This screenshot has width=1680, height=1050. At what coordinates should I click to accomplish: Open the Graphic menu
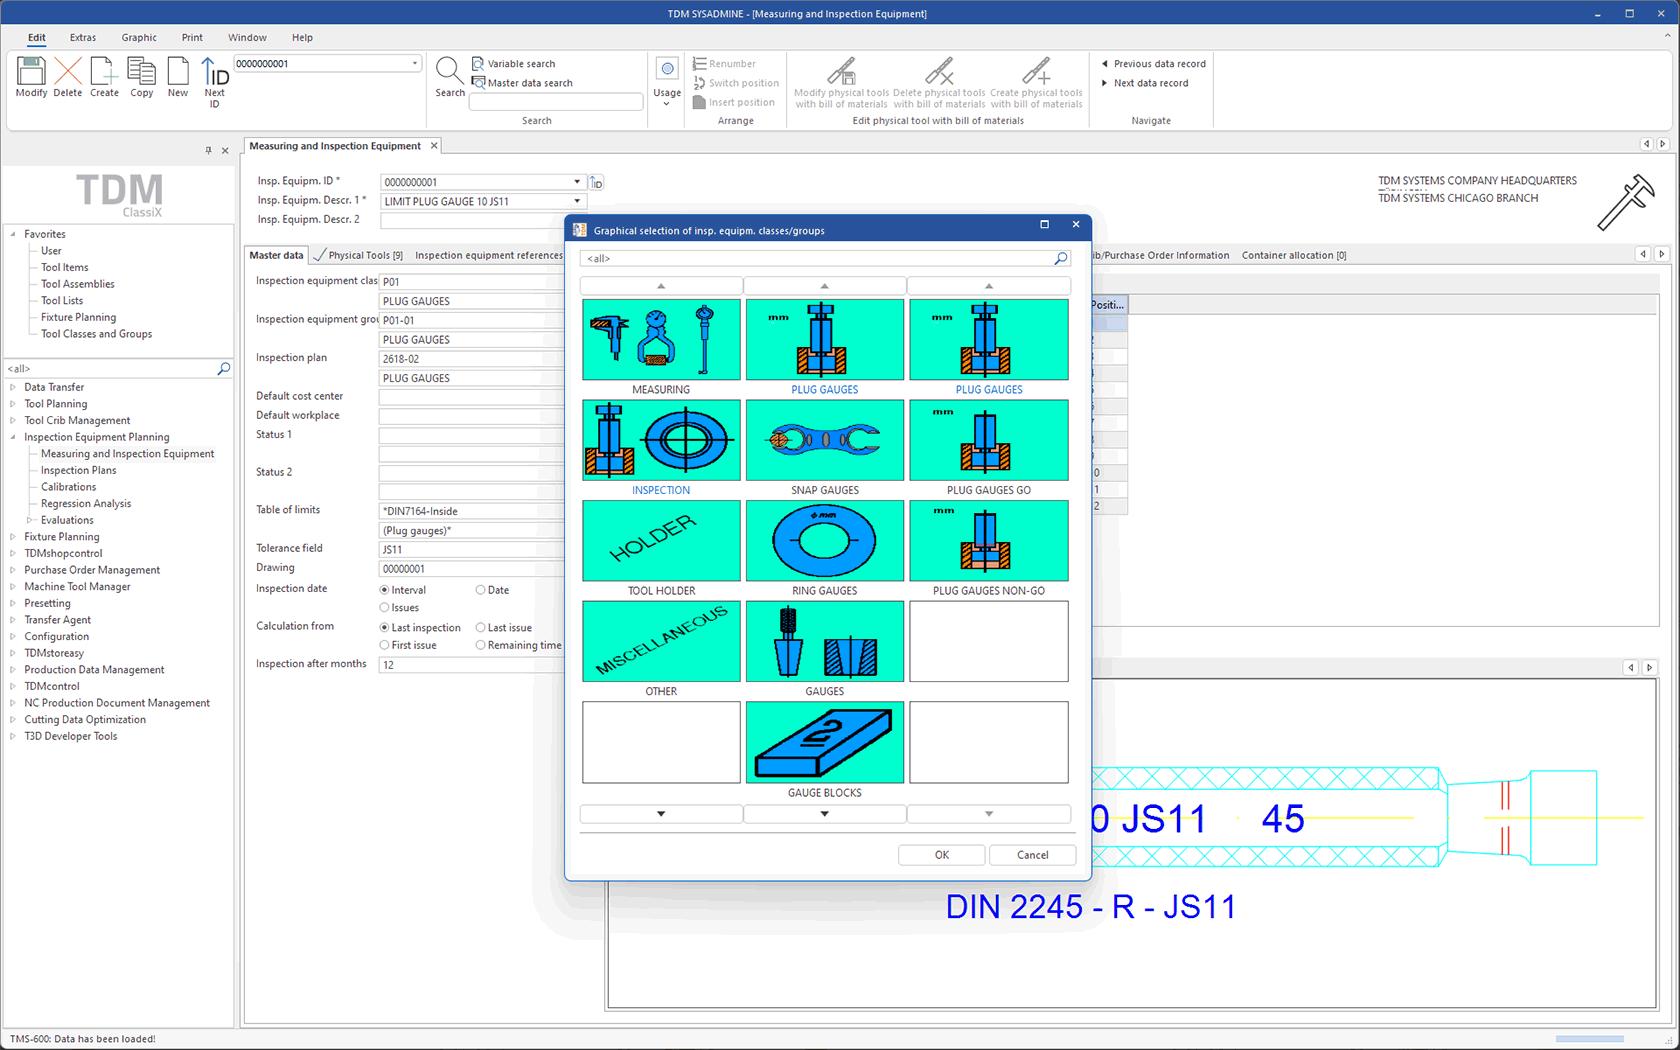pyautogui.click(x=139, y=37)
